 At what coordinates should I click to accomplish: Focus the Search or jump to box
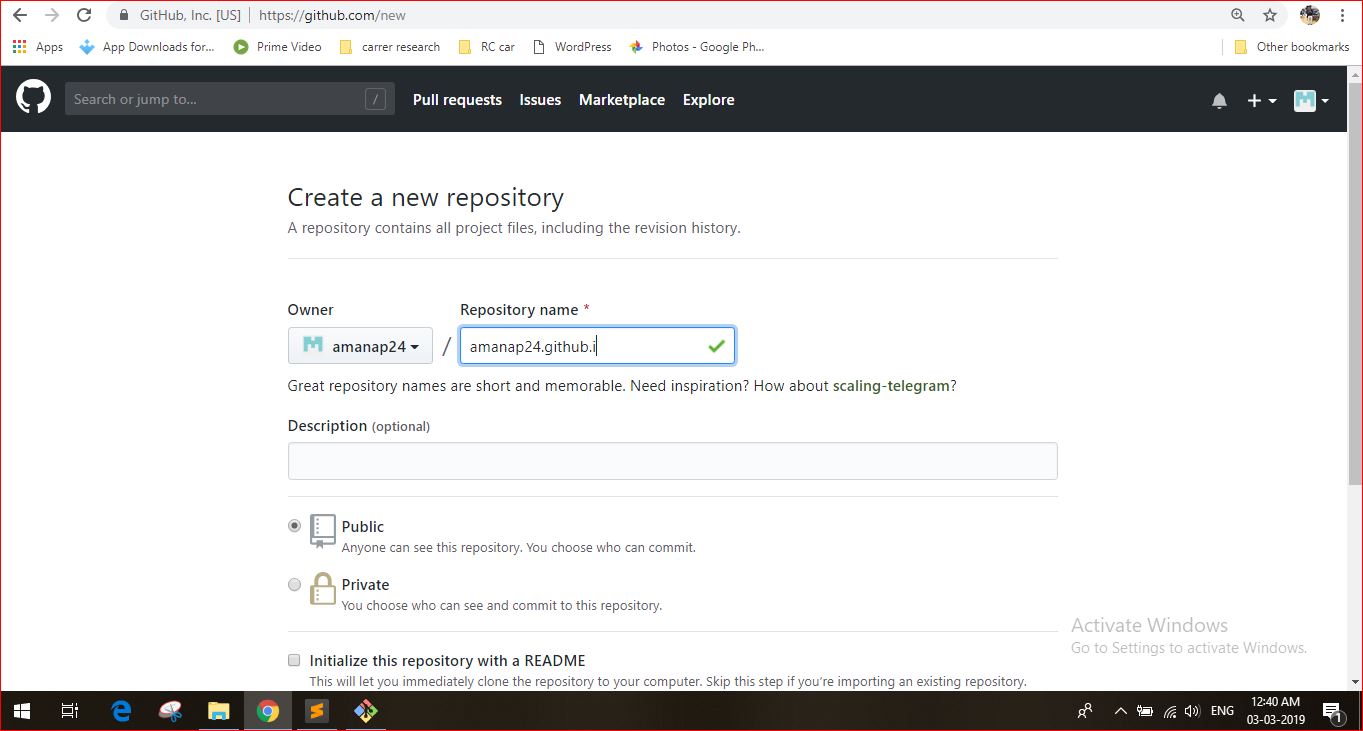(230, 99)
